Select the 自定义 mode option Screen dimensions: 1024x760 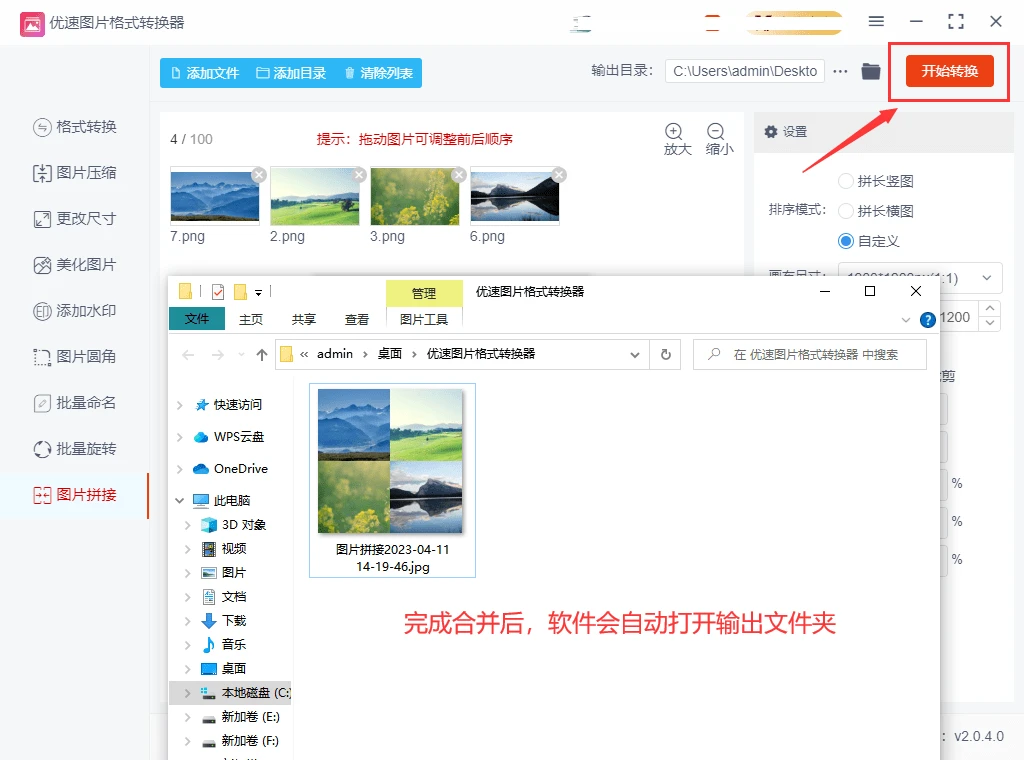point(845,241)
